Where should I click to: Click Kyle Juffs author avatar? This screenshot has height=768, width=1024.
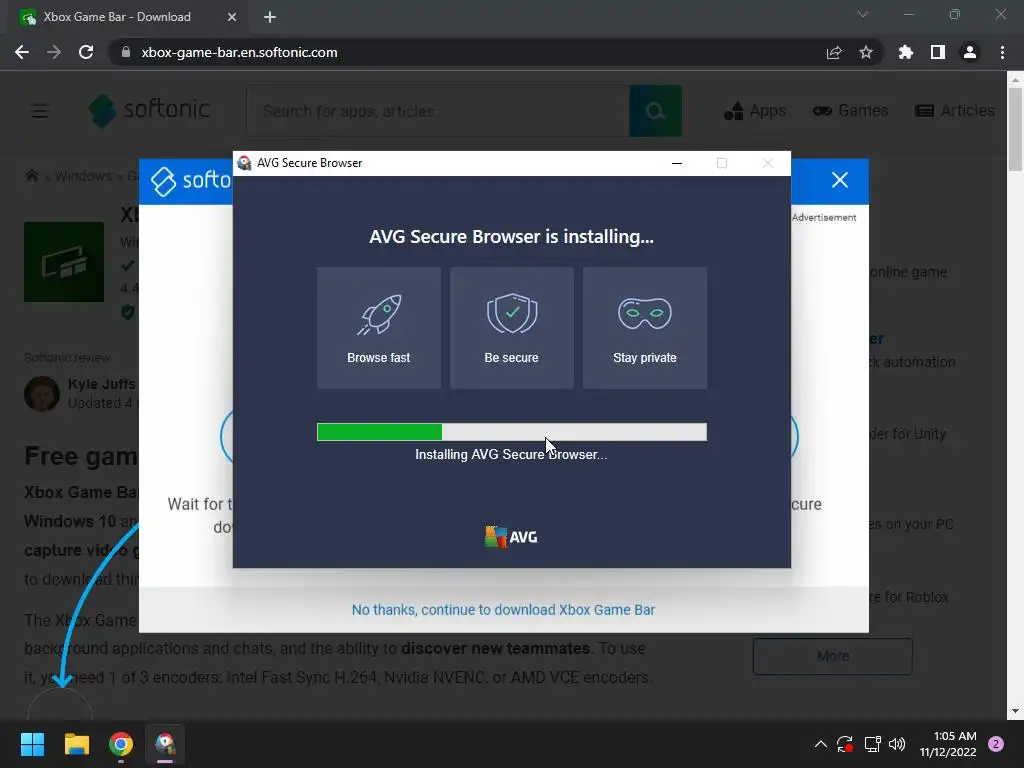coord(42,394)
